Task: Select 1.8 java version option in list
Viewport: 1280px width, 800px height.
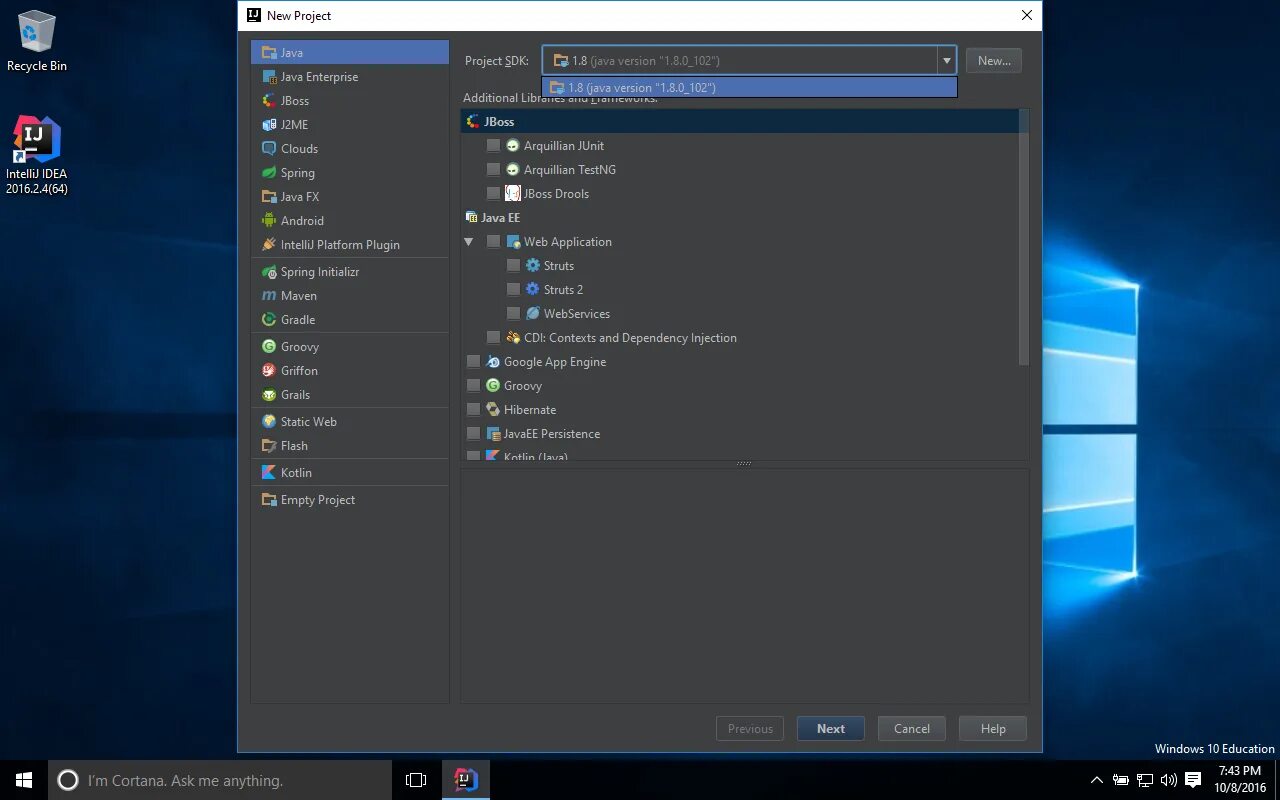Action: (749, 87)
